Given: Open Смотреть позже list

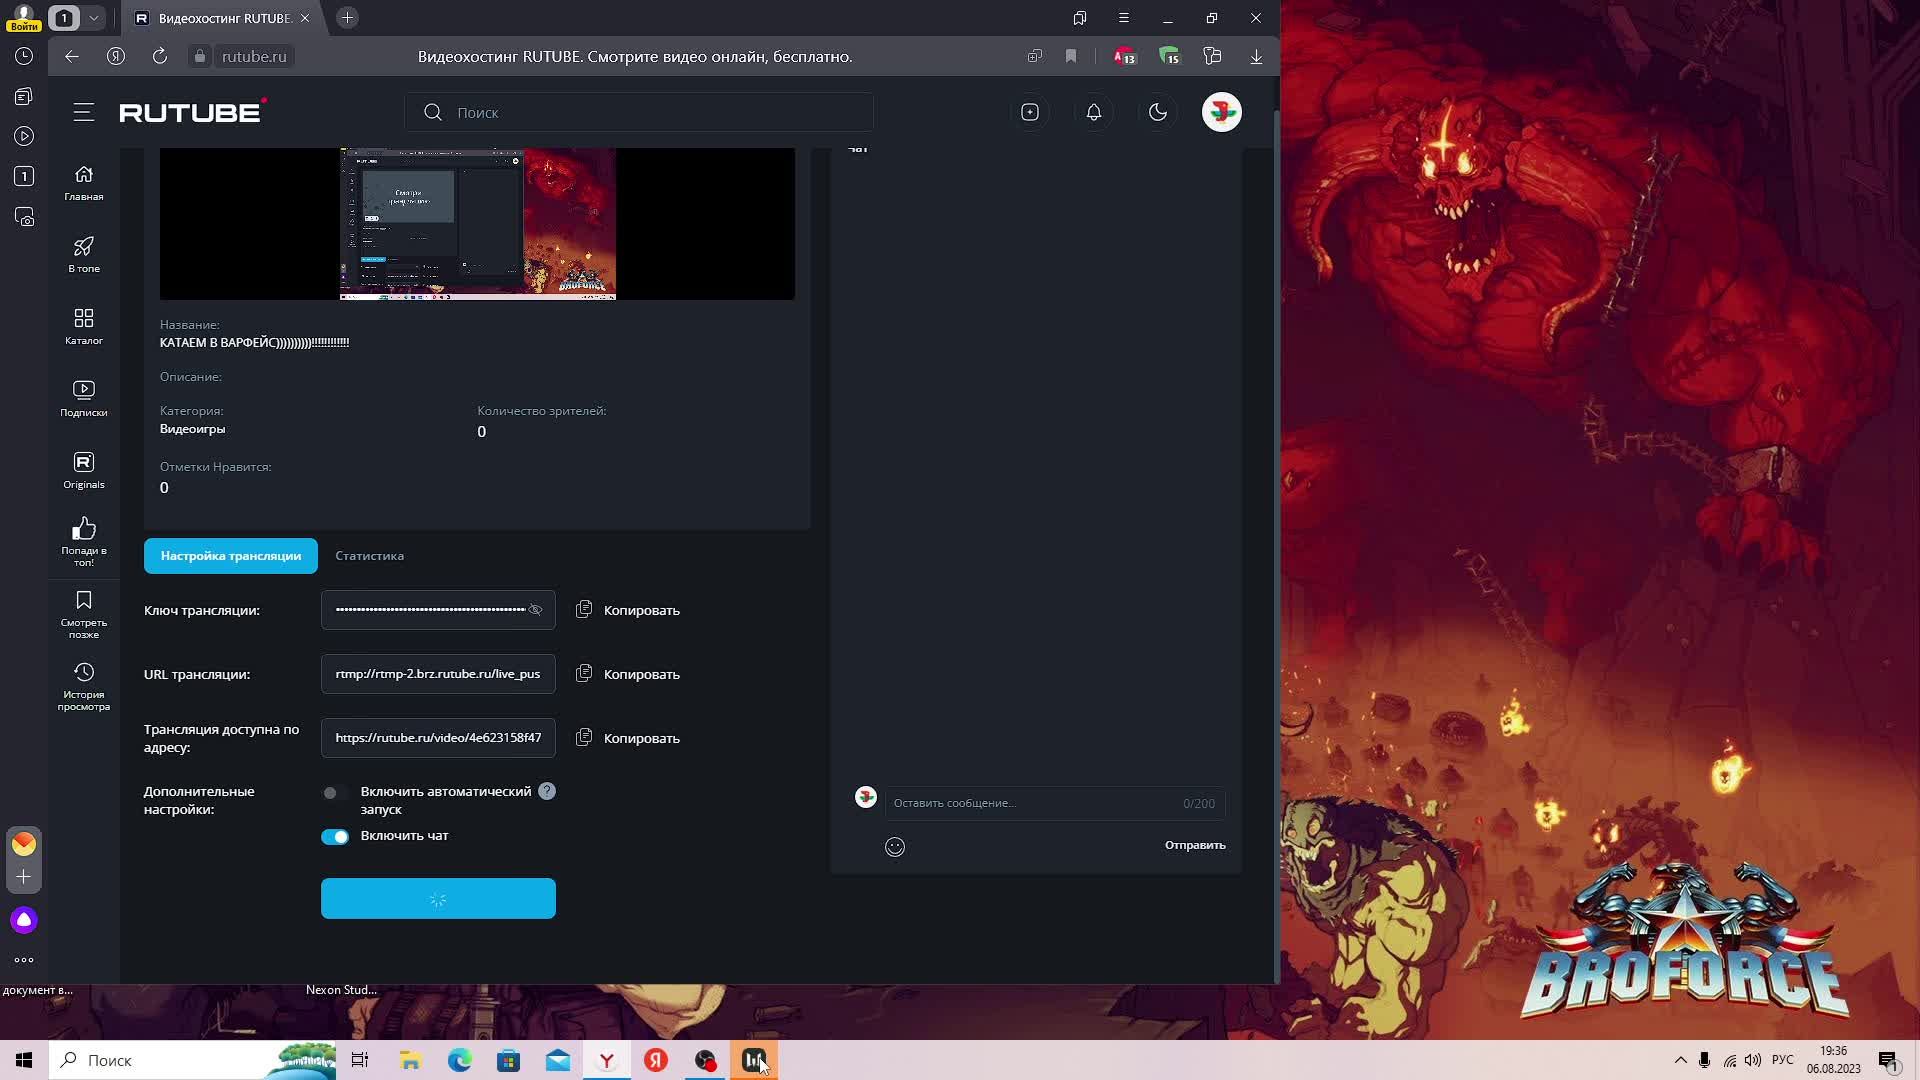Looking at the screenshot, I should coord(84,614).
